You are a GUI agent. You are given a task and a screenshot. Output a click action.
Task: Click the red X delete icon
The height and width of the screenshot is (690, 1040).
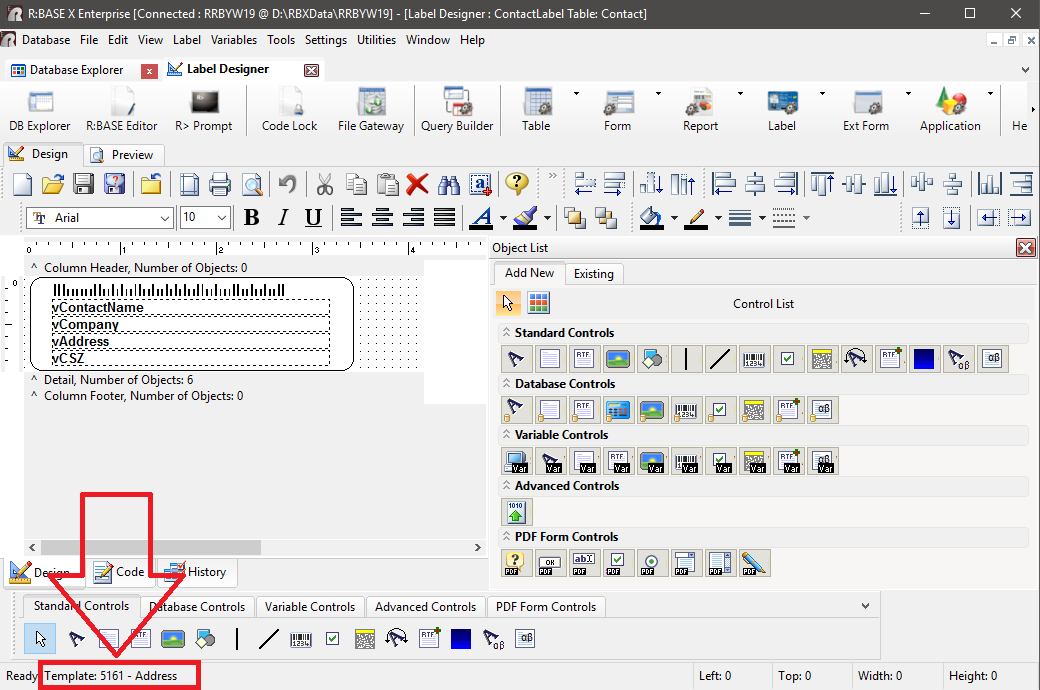tap(417, 185)
